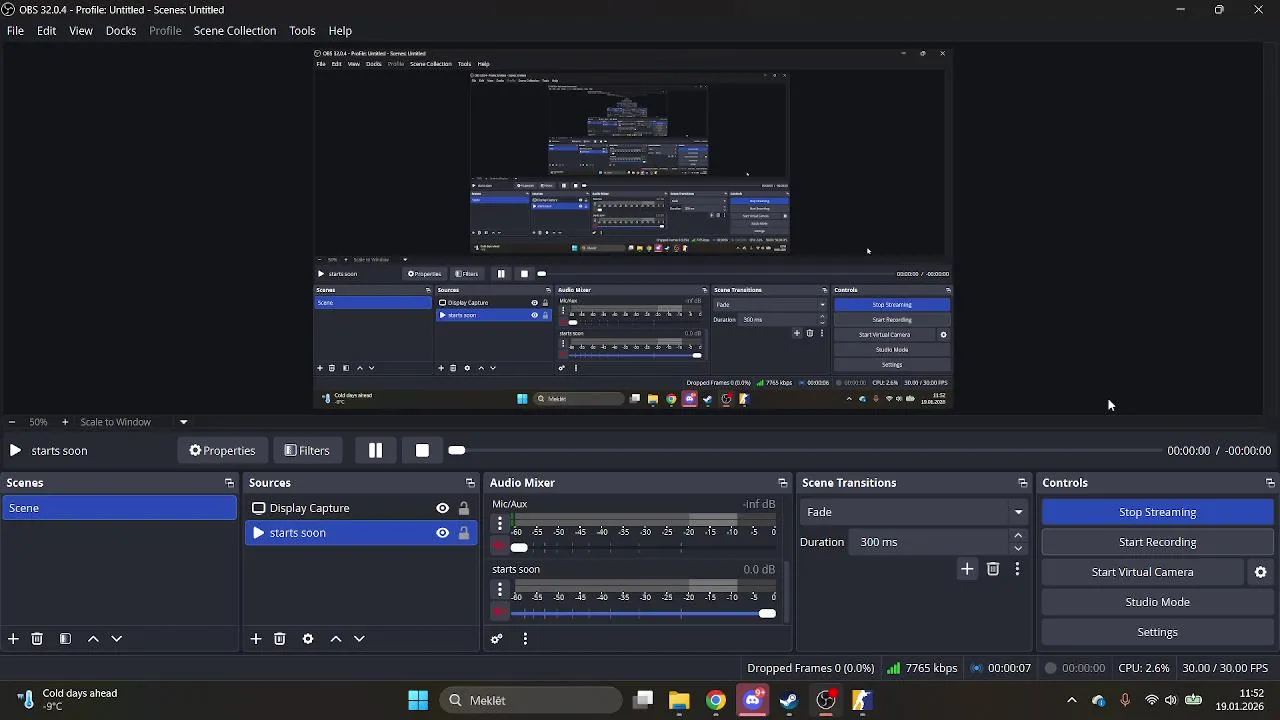Move source up in the Sources dock
The height and width of the screenshot is (720, 1280).
pos(336,639)
